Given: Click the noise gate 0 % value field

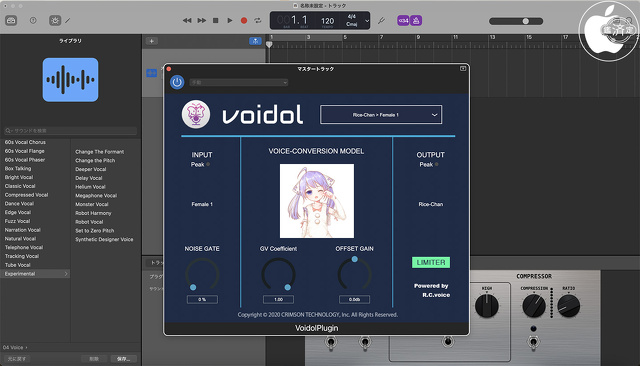Looking at the screenshot, I should pos(202,299).
